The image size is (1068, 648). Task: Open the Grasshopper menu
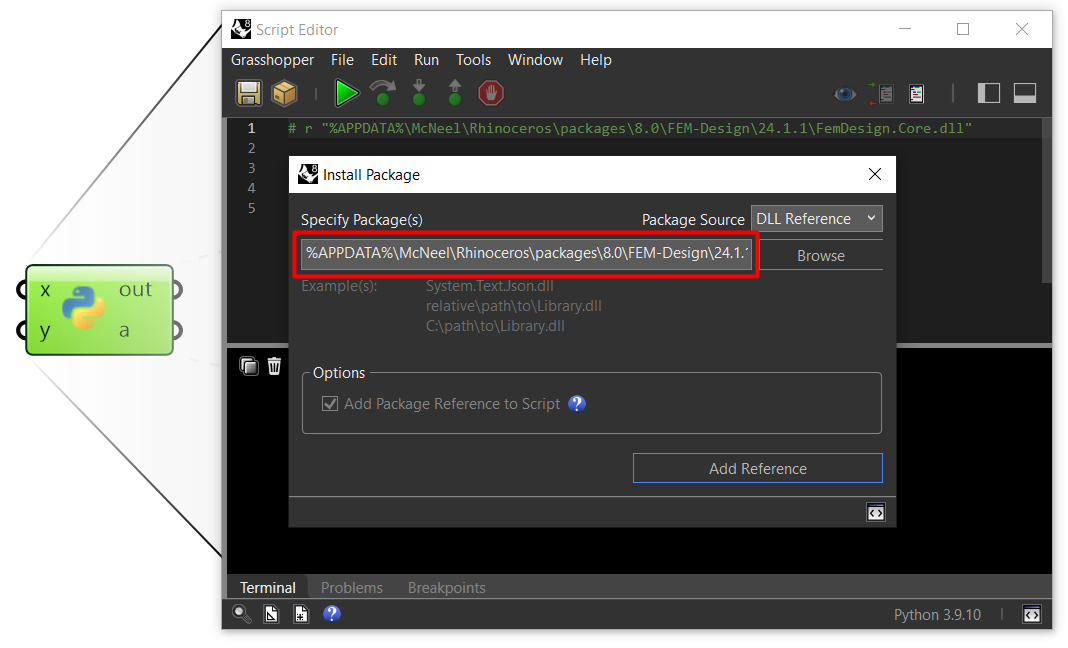272,60
